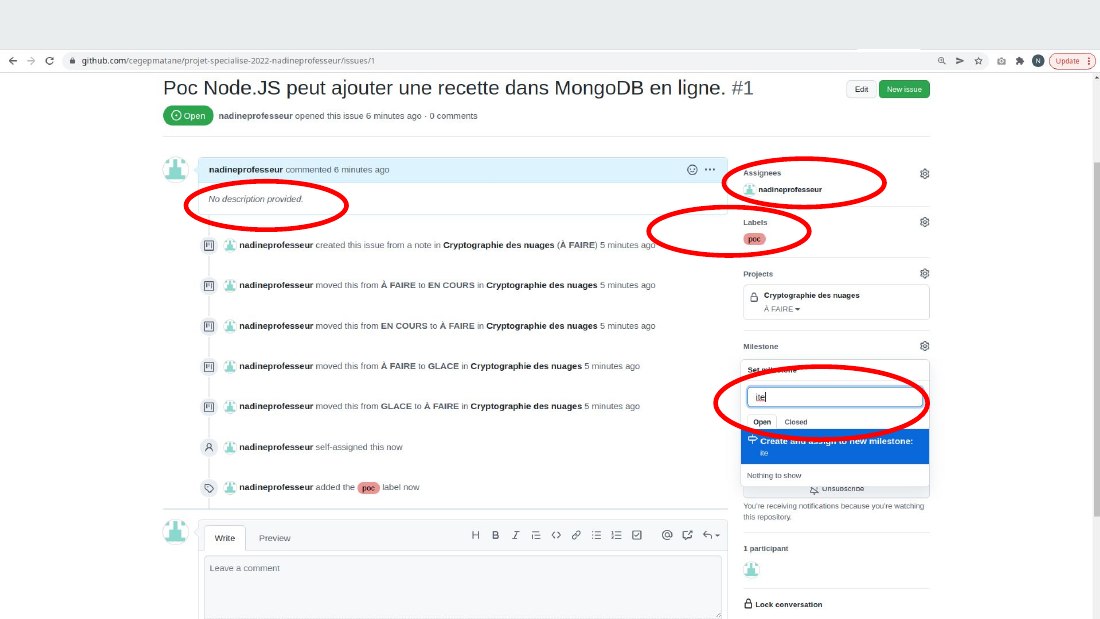The width and height of the screenshot is (1100, 619).
Task: Click the Edit issue title button
Action: (861, 89)
